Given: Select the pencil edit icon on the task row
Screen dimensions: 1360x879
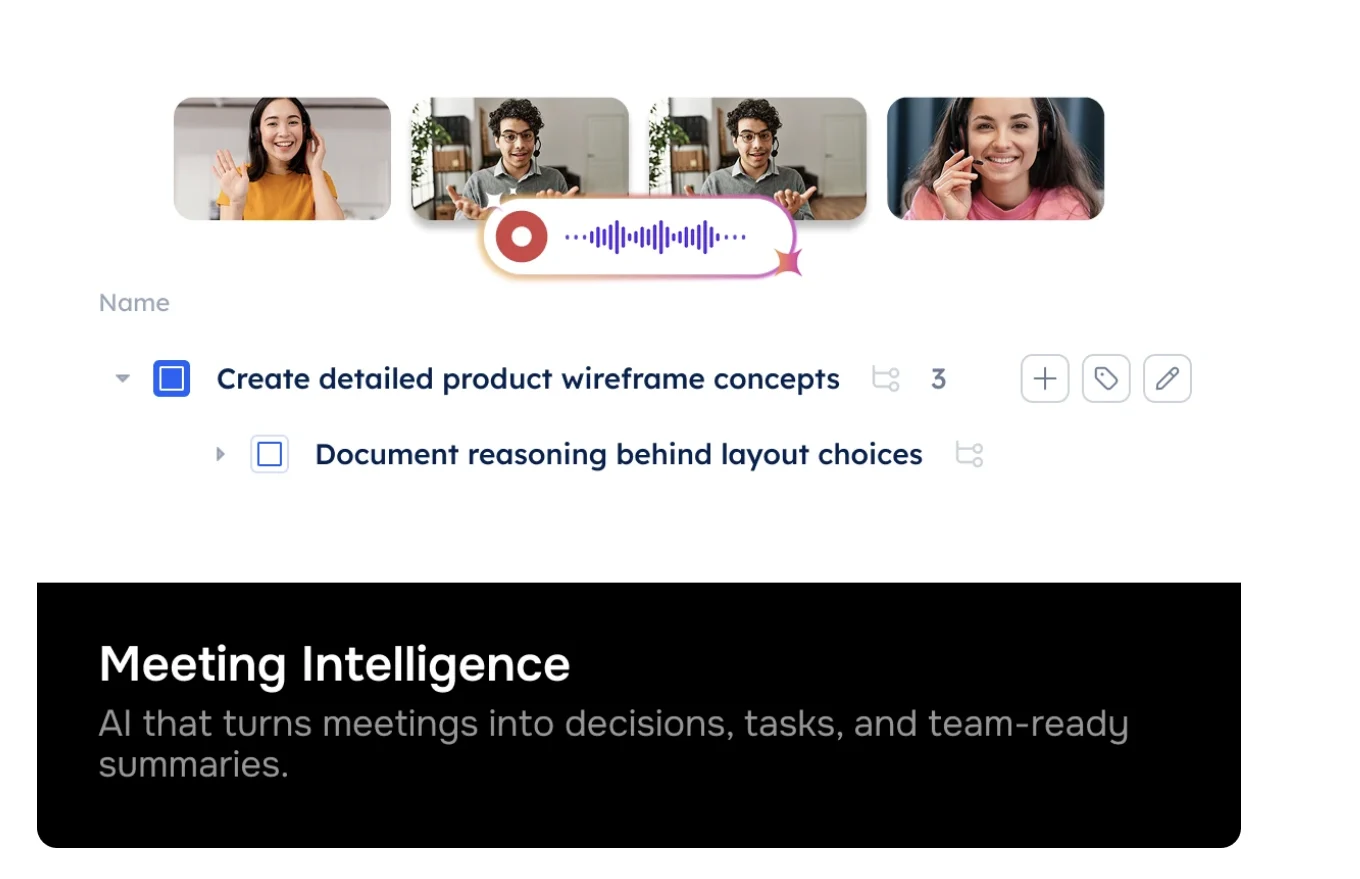Looking at the screenshot, I should [1167, 378].
